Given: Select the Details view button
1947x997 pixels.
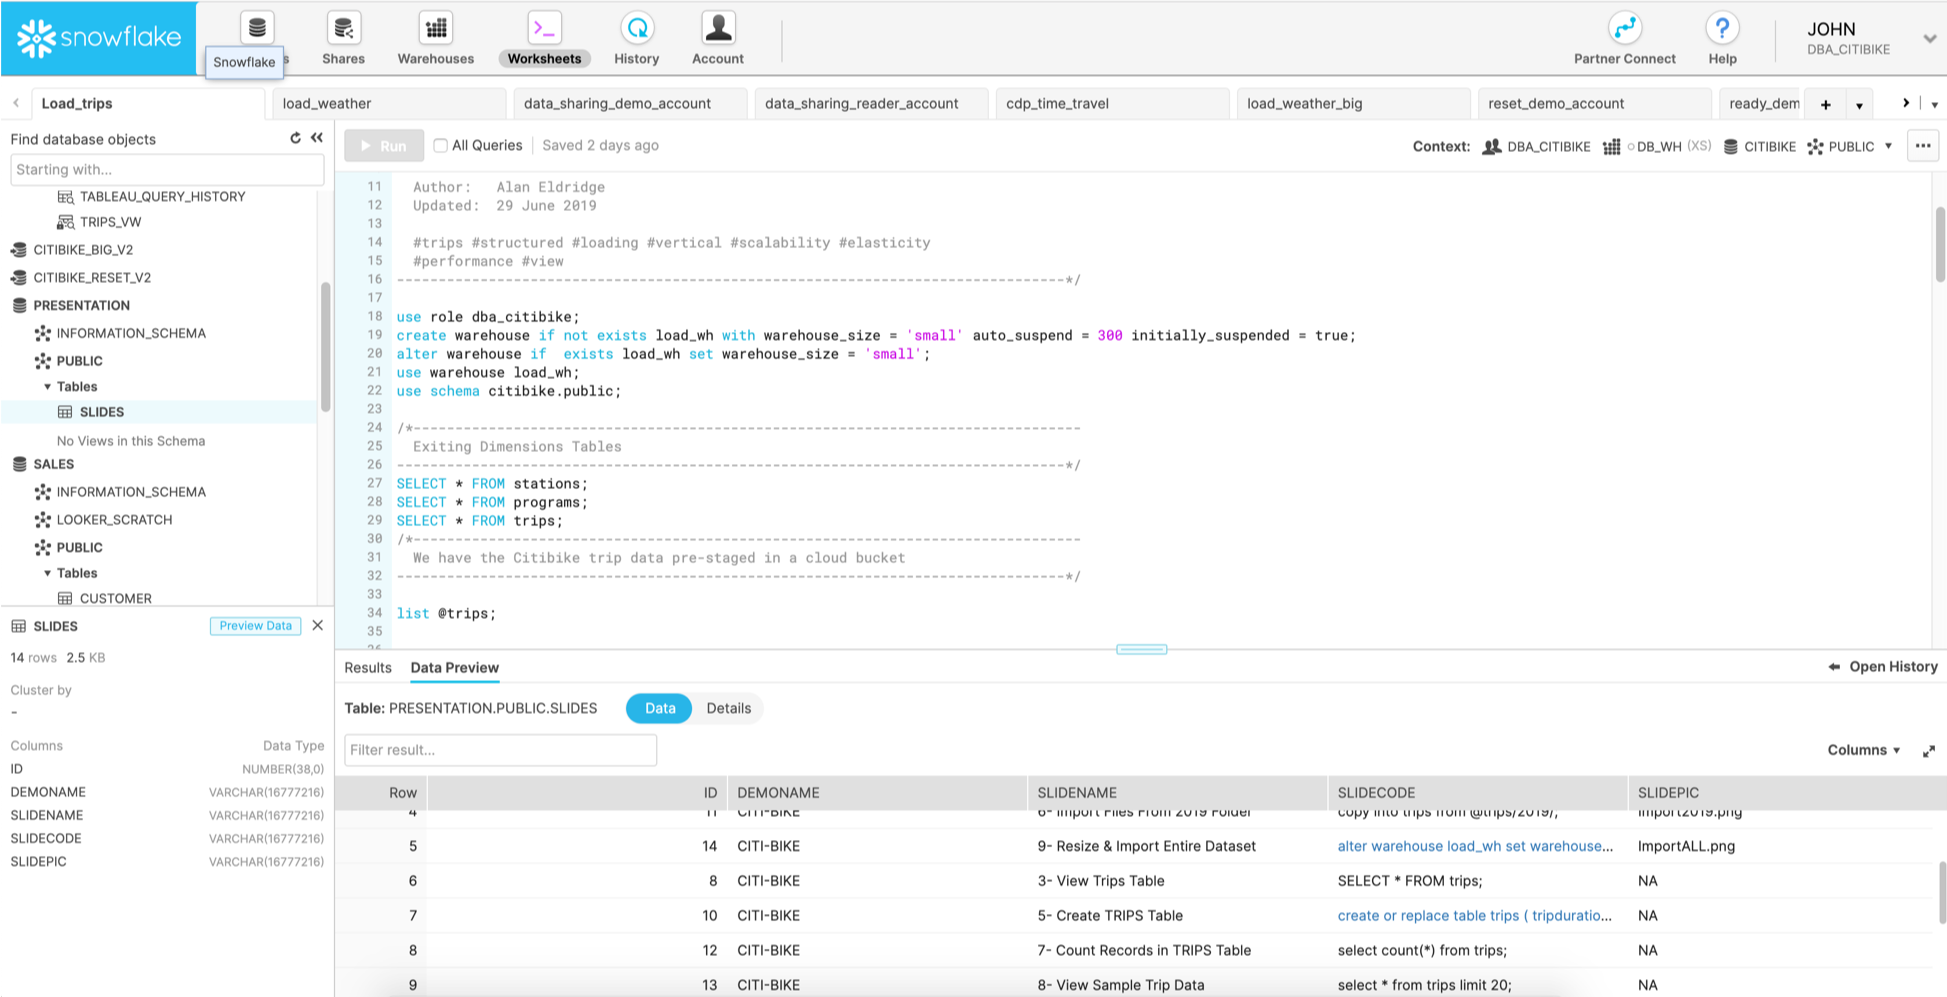Looking at the screenshot, I should pyautogui.click(x=728, y=708).
